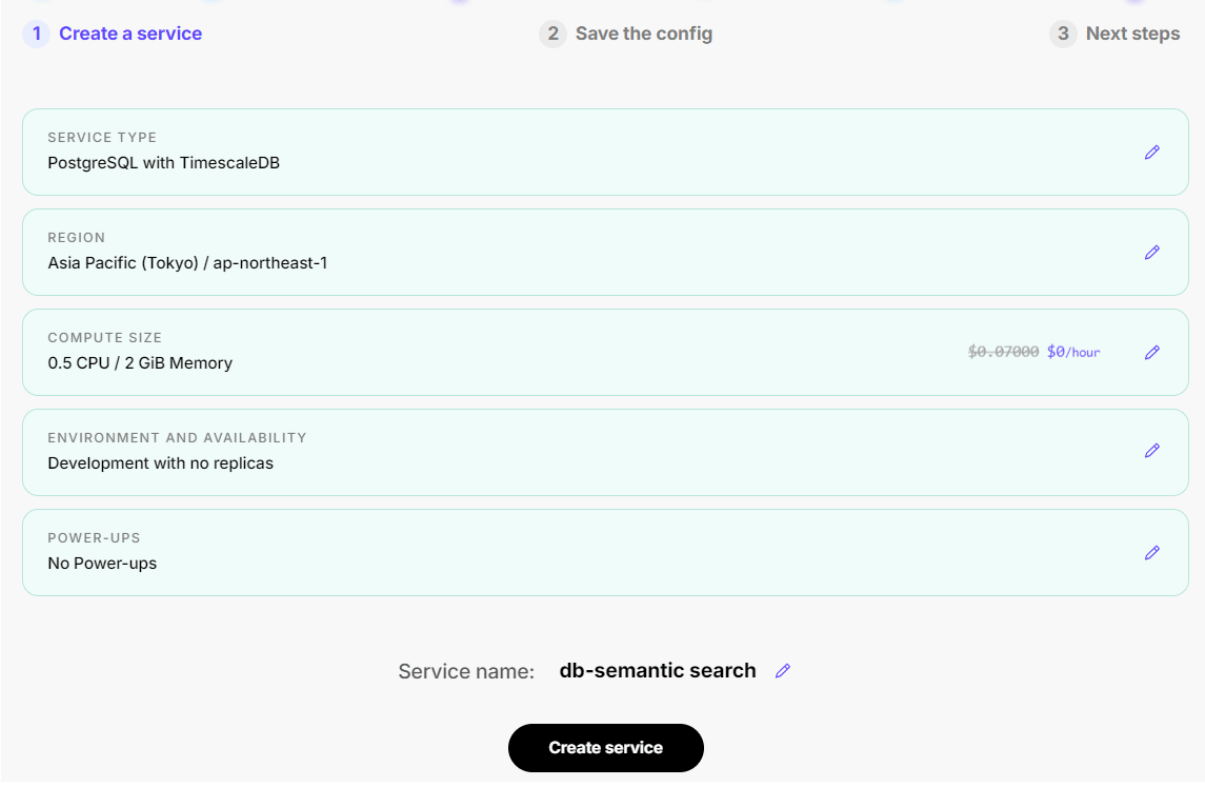Click the edit pencil for Service Type
The width and height of the screenshot is (1205, 785).
point(1152,152)
